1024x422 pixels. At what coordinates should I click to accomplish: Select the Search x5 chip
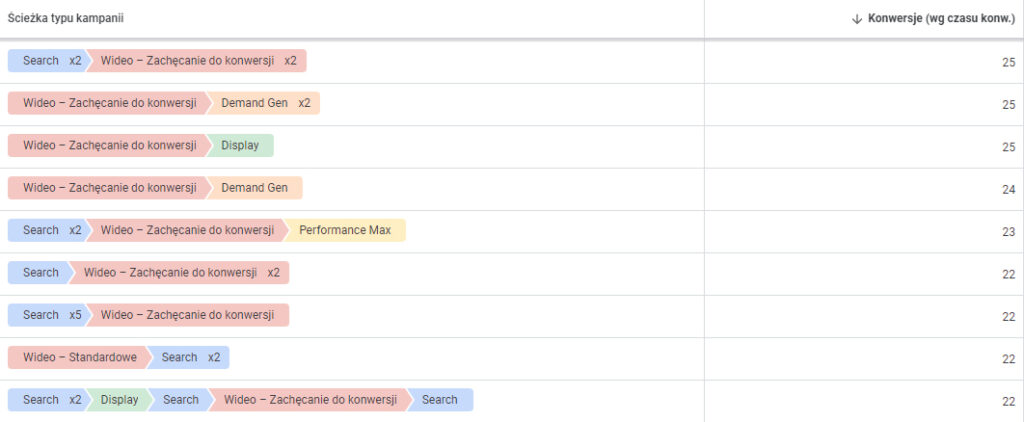(x=46, y=315)
